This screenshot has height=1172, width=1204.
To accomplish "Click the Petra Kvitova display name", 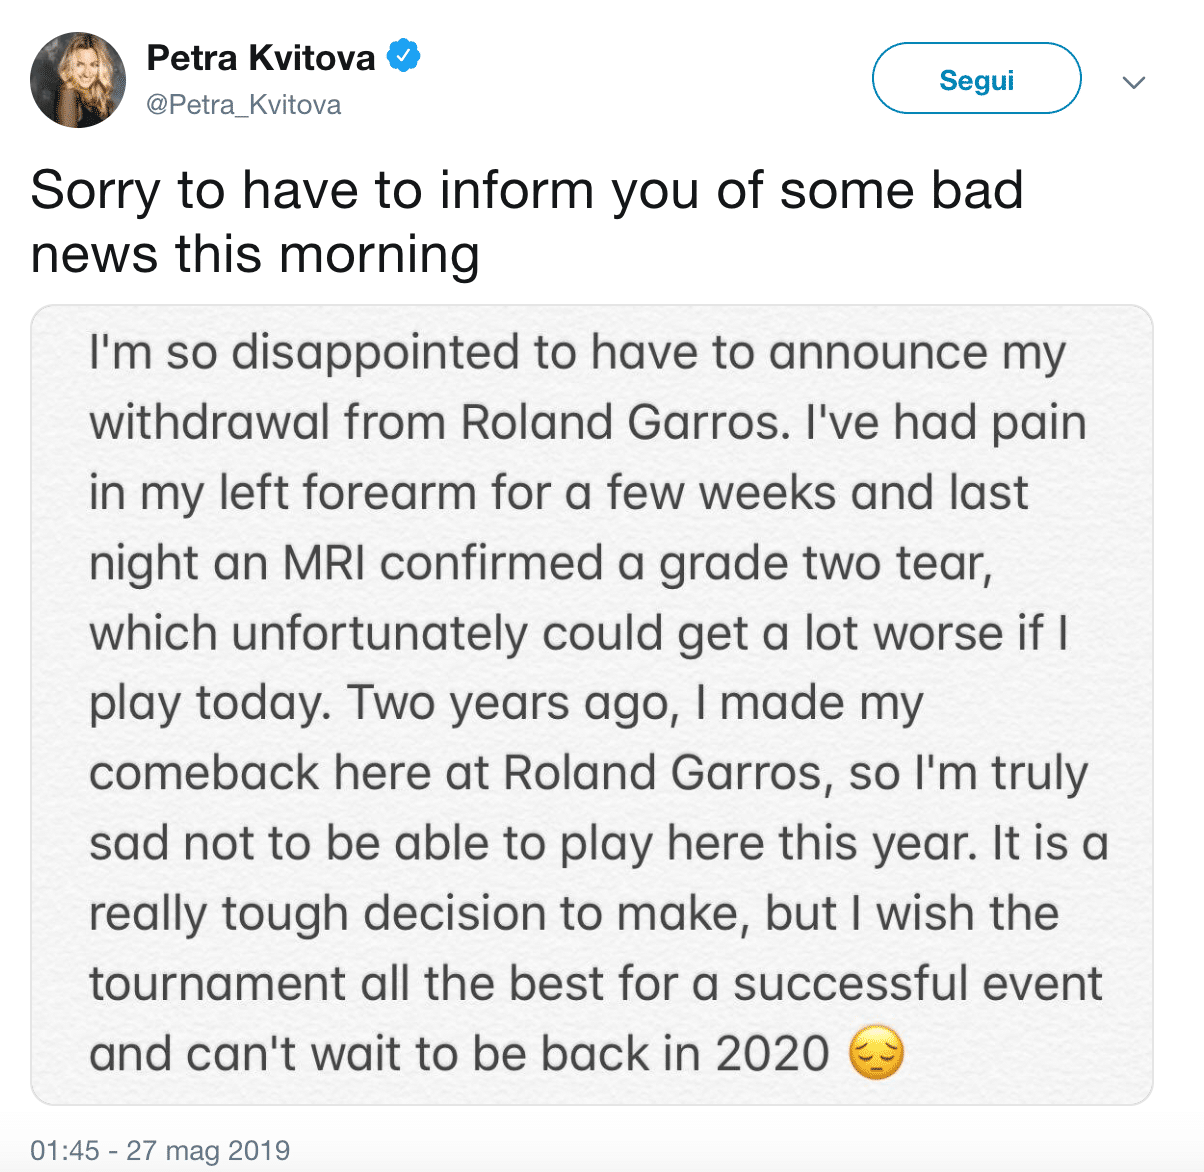I will [x=260, y=58].
